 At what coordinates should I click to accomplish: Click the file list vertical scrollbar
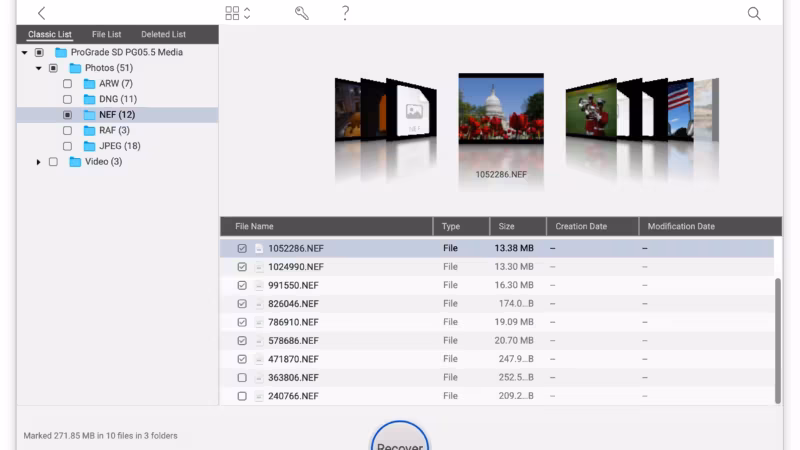coord(778,341)
